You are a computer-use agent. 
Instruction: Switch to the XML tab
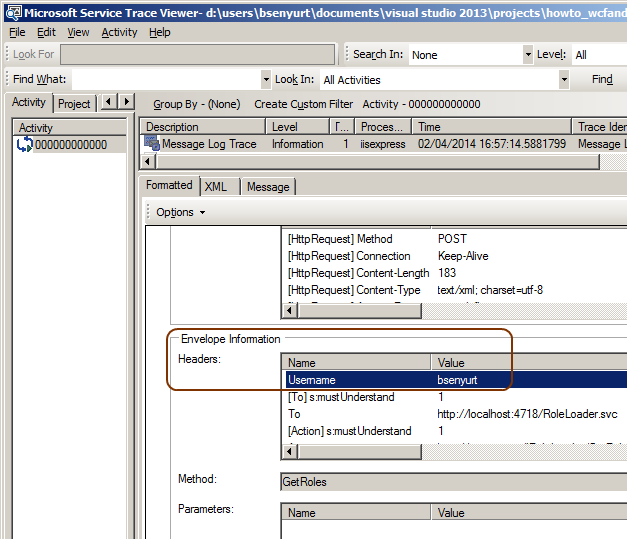(x=215, y=187)
